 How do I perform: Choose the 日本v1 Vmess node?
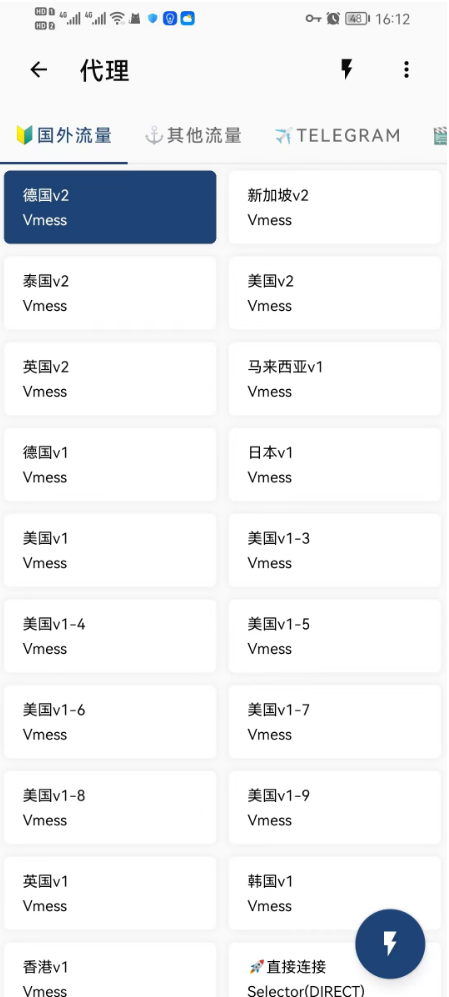pyautogui.click(x=335, y=465)
